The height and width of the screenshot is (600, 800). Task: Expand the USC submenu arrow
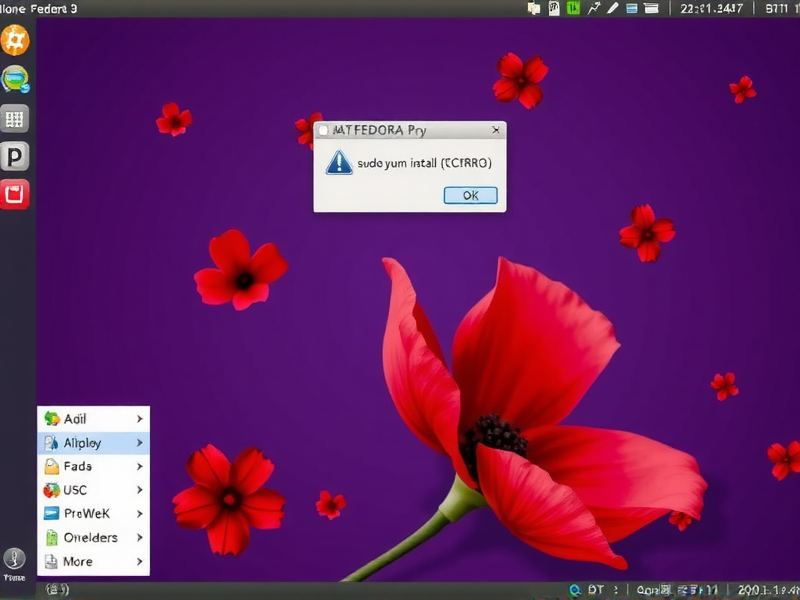pyautogui.click(x=140, y=490)
